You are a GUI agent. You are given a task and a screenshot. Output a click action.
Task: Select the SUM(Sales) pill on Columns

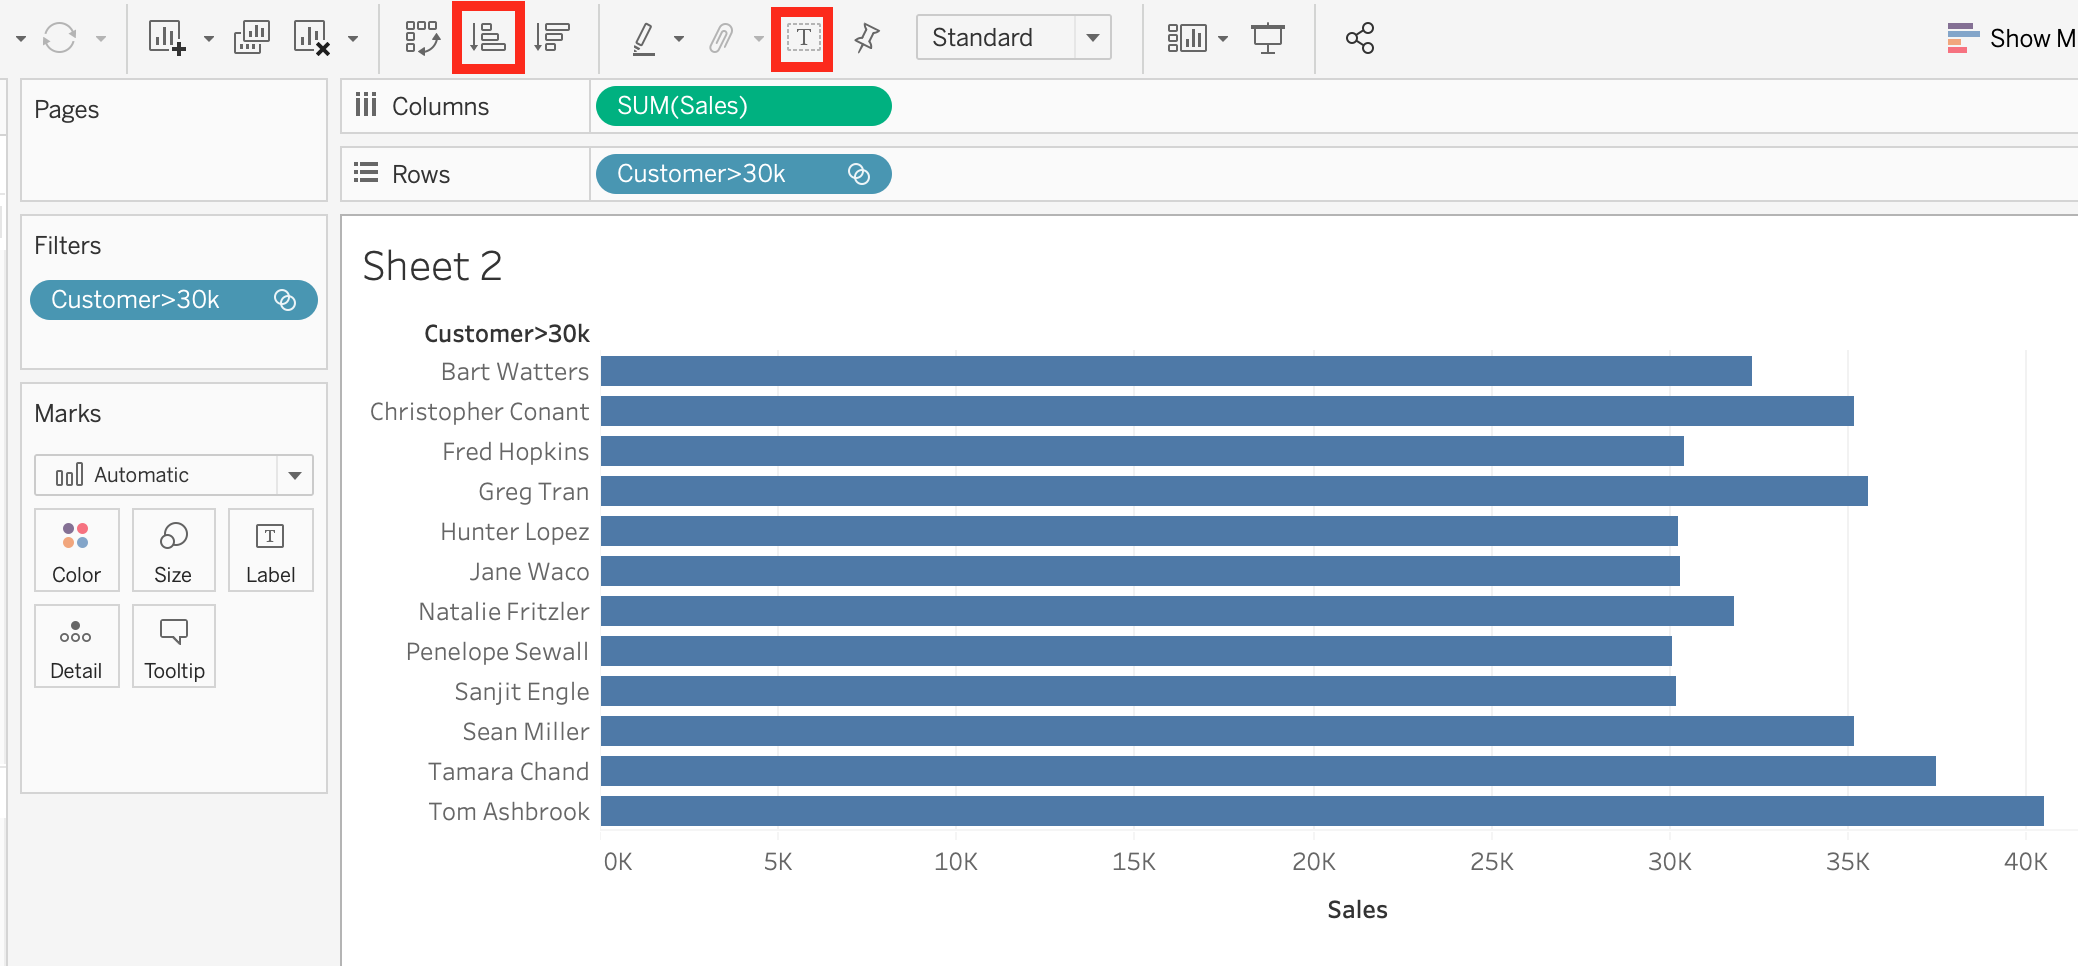click(742, 105)
